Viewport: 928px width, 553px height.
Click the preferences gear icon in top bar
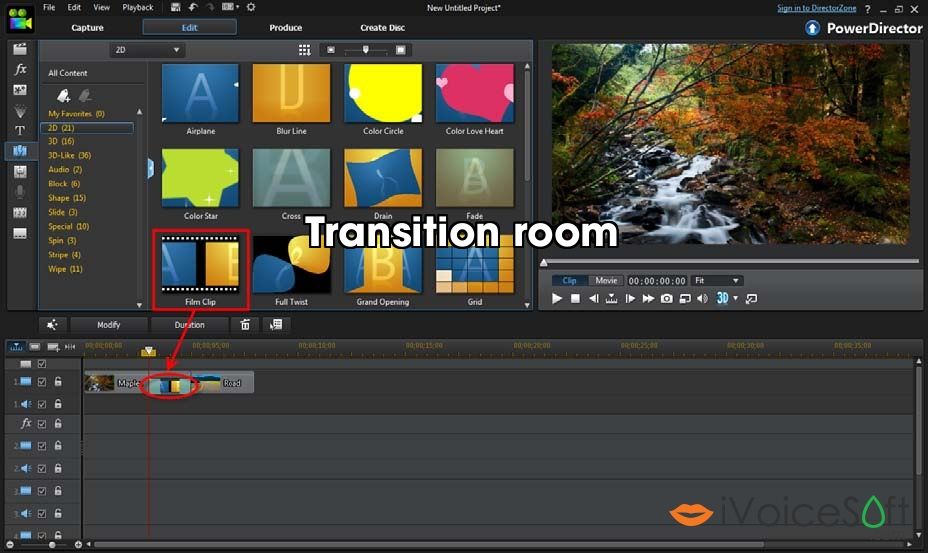pyautogui.click(x=251, y=7)
